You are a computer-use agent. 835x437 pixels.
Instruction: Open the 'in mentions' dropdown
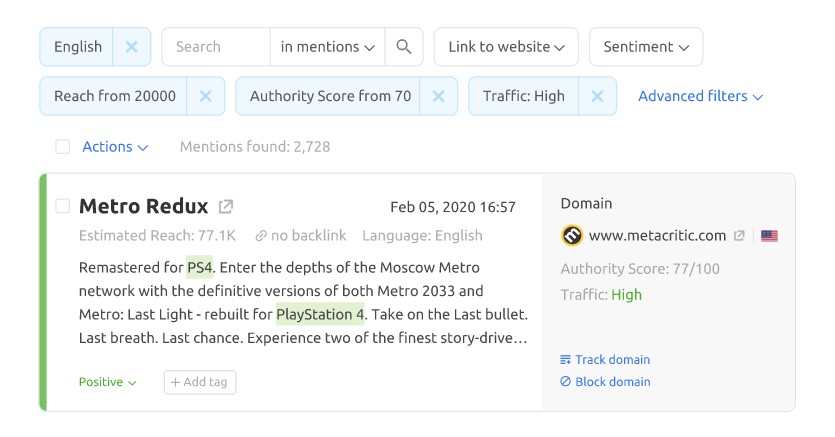tap(328, 47)
